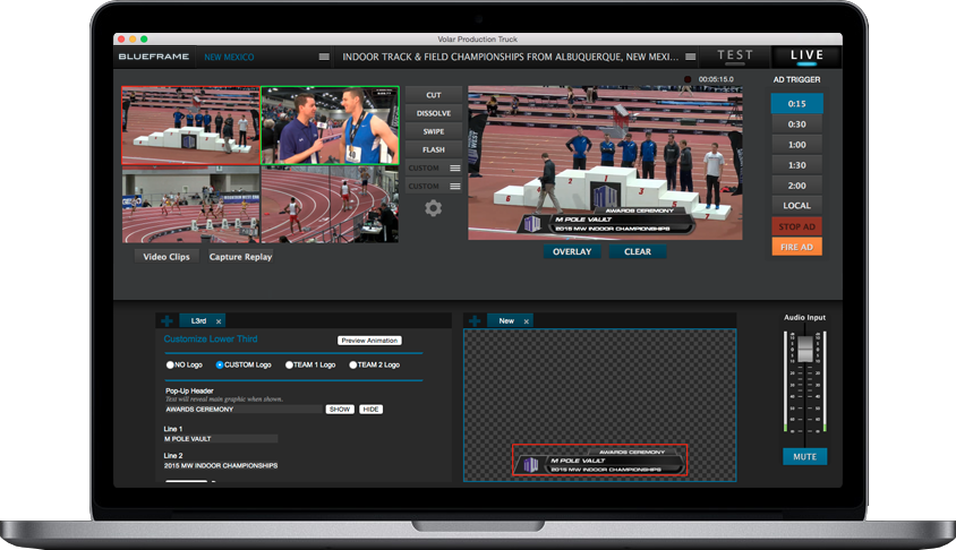Add a new graphic with L3rd plus icon

(x=166, y=321)
